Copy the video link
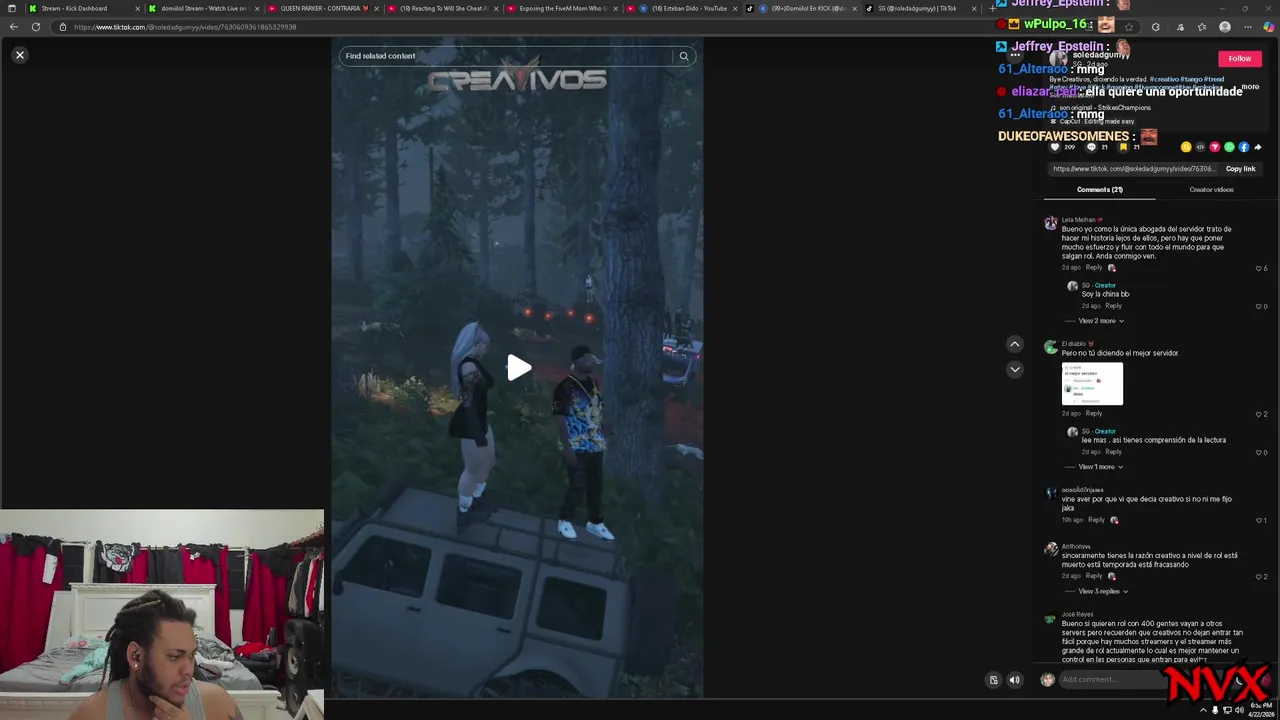The image size is (1280, 720). (x=1240, y=169)
